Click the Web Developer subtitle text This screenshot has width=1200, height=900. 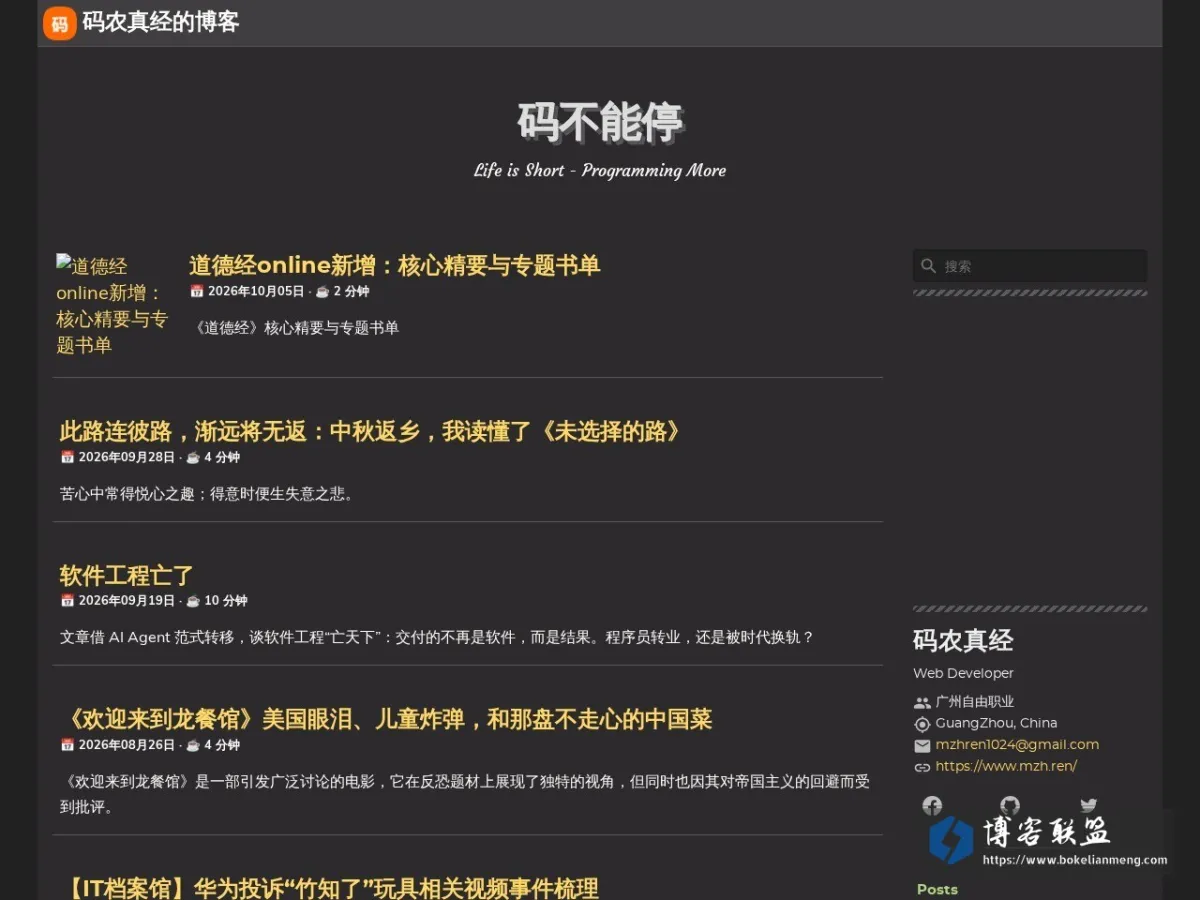(x=963, y=673)
